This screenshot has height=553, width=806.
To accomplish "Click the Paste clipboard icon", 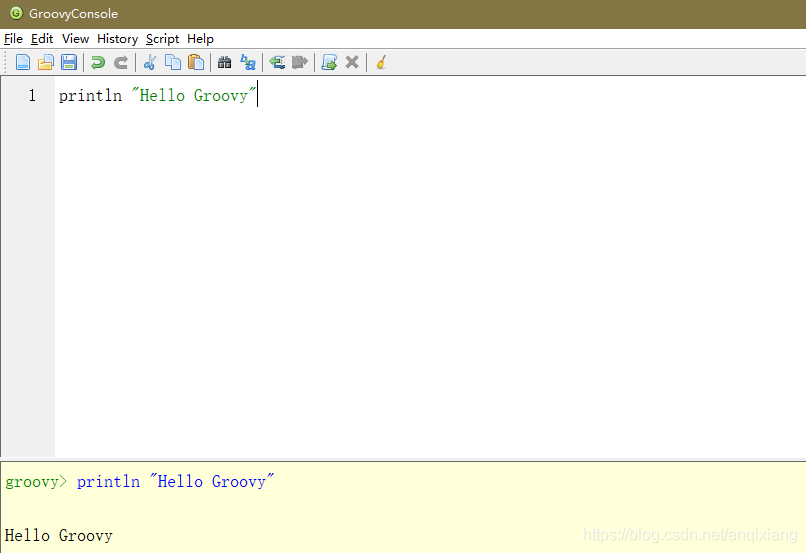I will click(196, 62).
